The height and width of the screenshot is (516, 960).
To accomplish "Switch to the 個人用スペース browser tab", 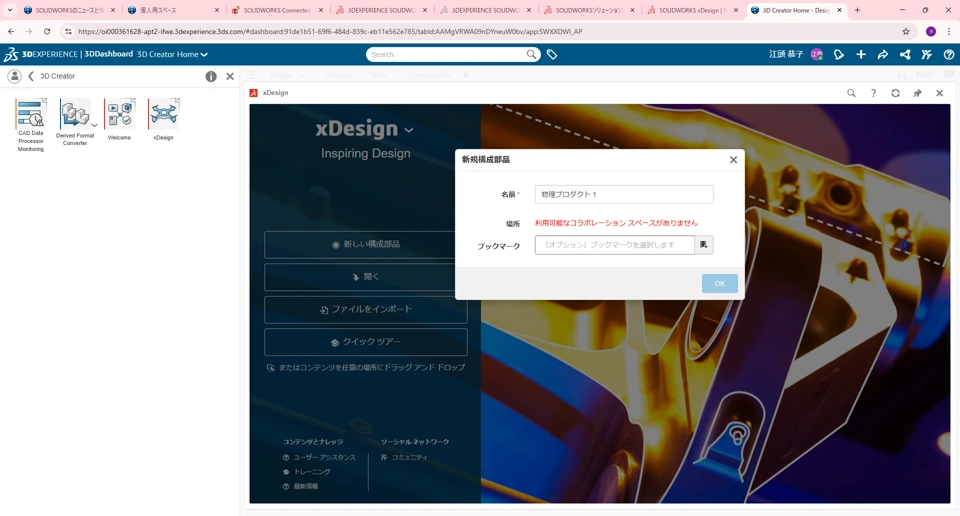I will tap(174, 10).
